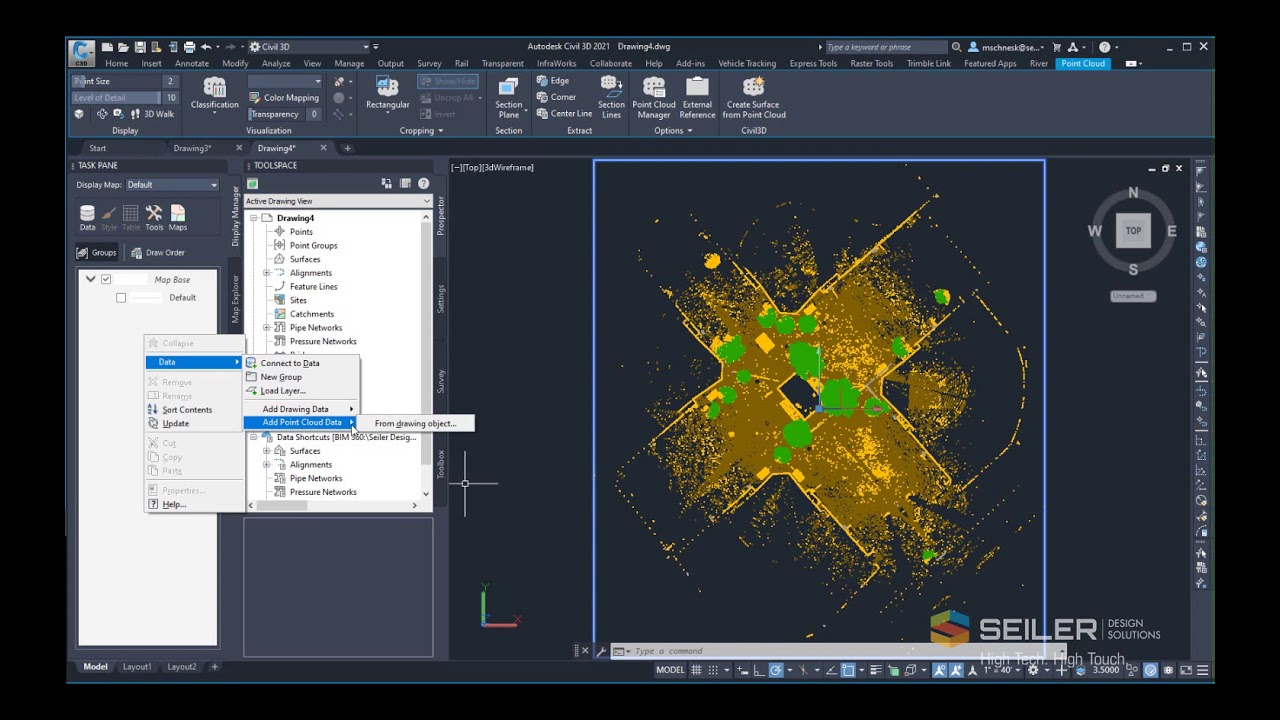The width and height of the screenshot is (1280, 720).
Task: Click the Toolspace help icon
Action: click(424, 183)
